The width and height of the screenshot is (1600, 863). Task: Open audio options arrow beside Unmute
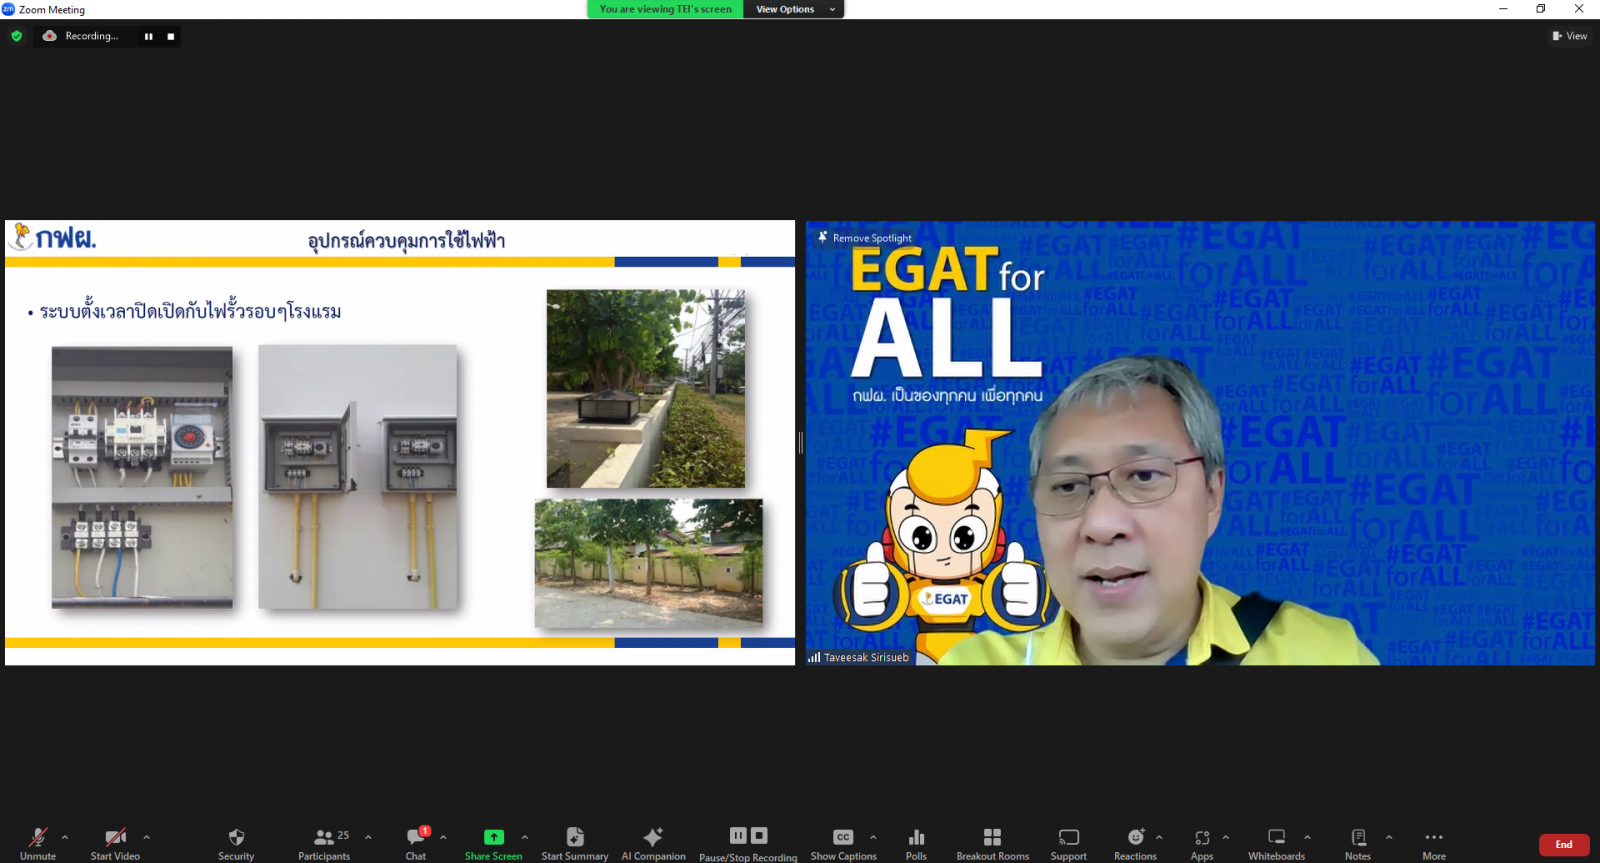click(65, 837)
